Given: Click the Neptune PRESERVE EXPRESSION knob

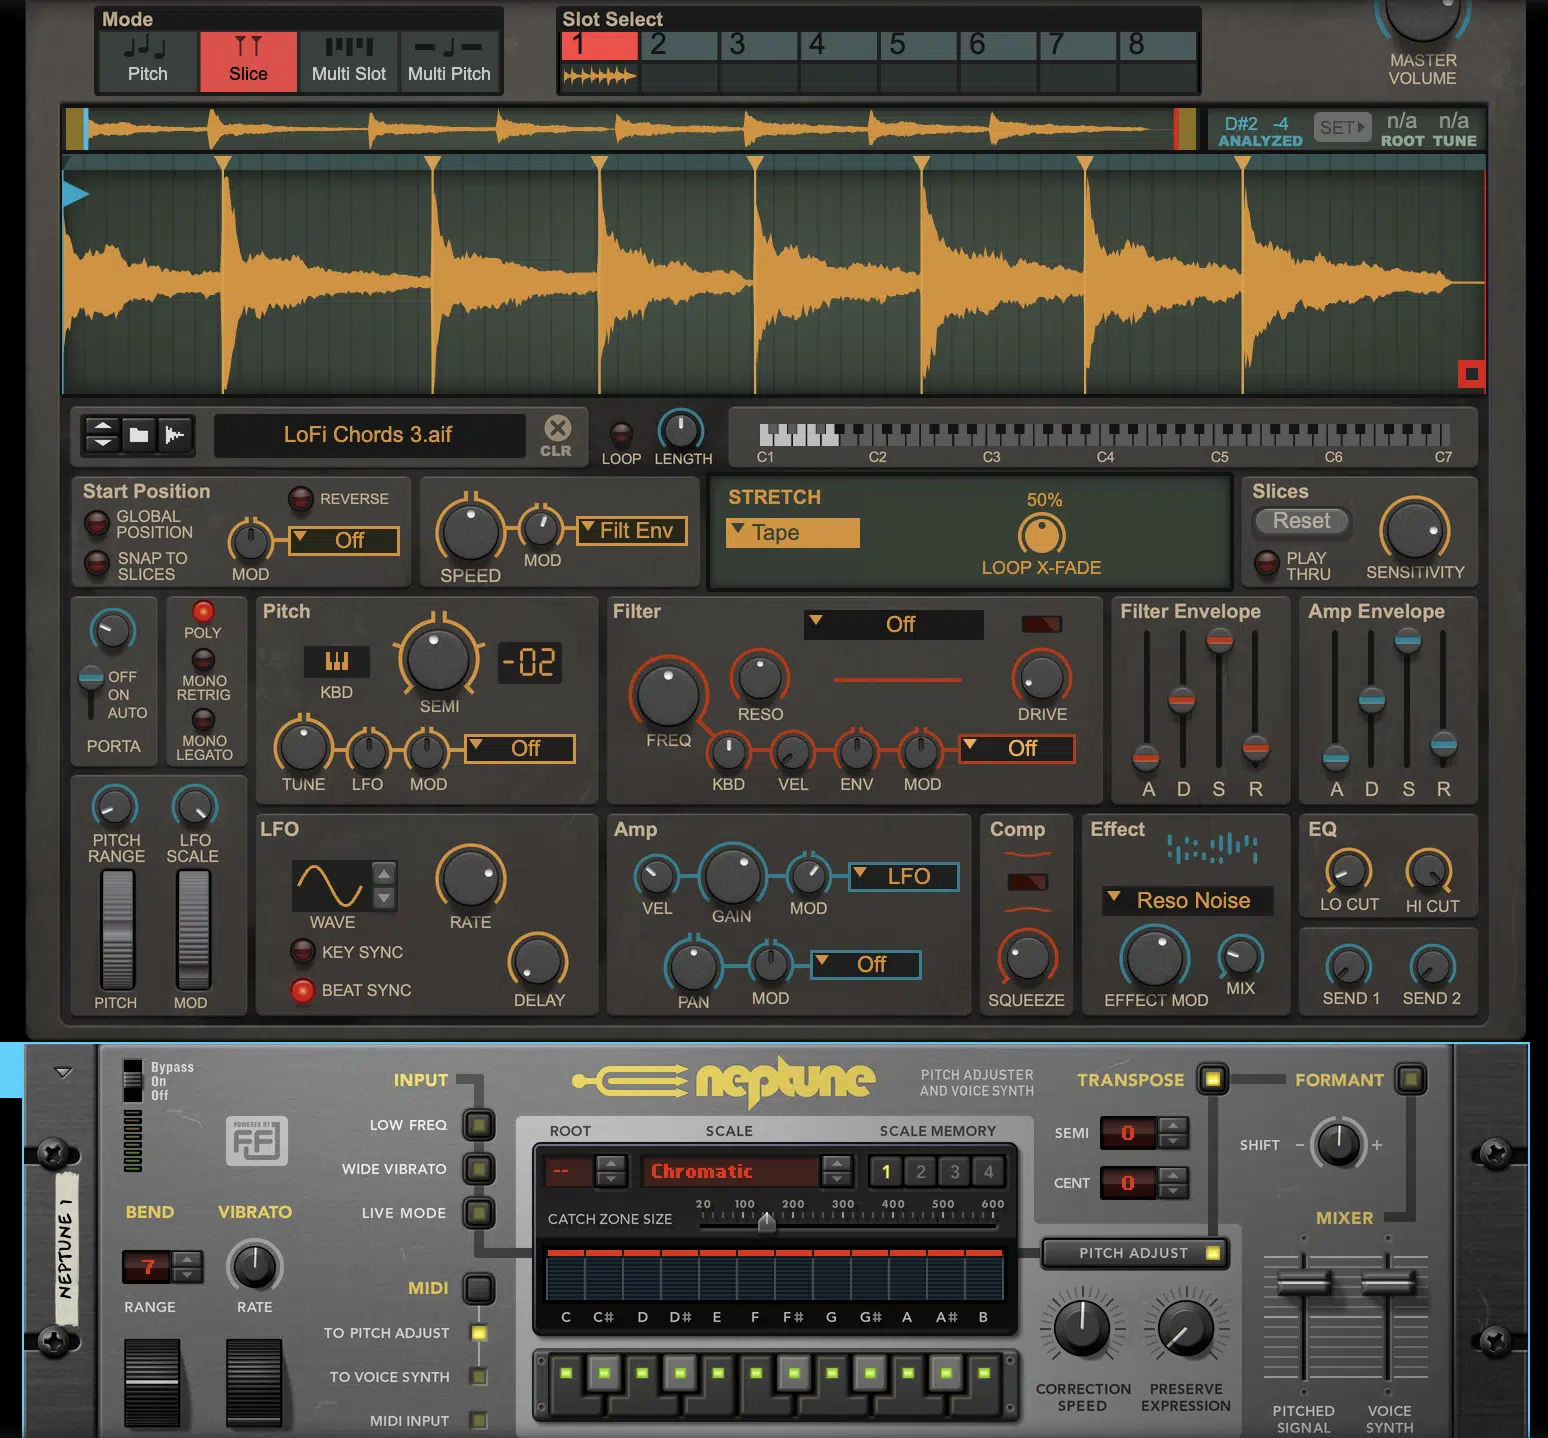Looking at the screenshot, I should coord(1185,1328).
